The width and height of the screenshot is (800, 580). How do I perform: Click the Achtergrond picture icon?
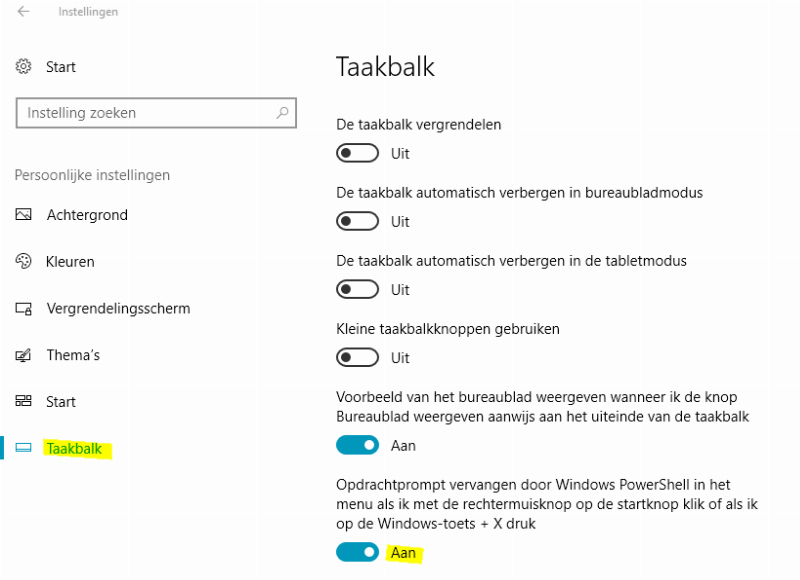tap(24, 215)
